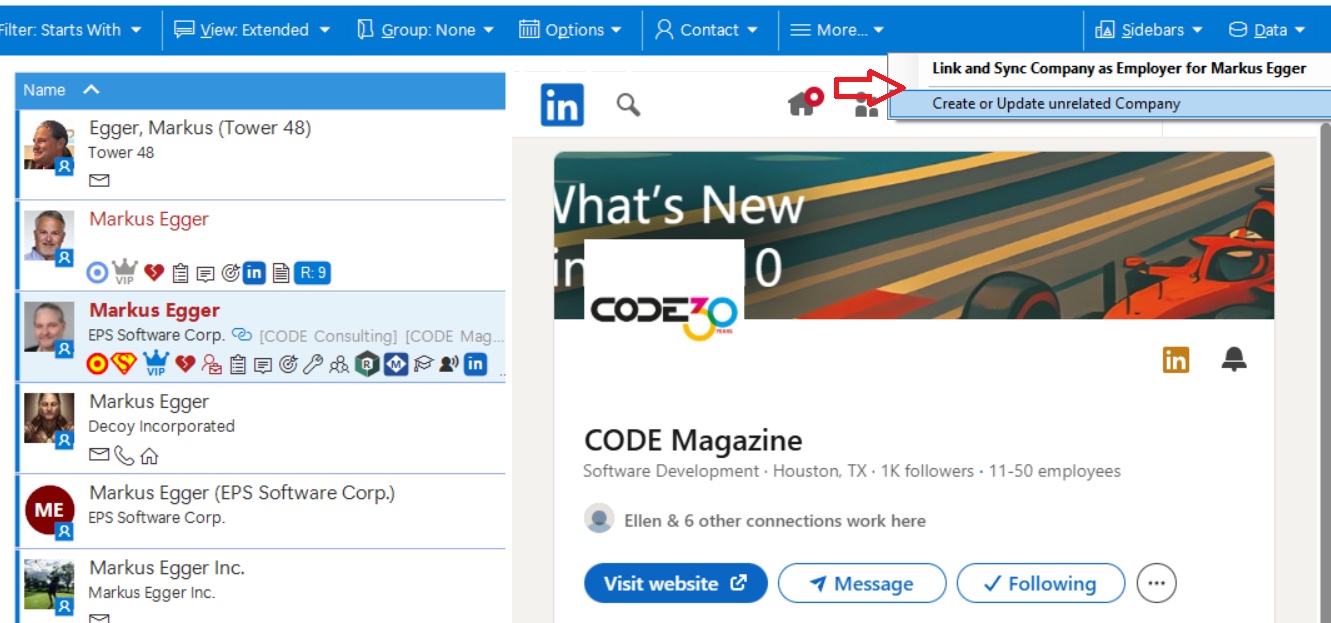Select the Egger, Markus (Tower 48) contact
This screenshot has height=623, width=1331.
(x=262, y=154)
